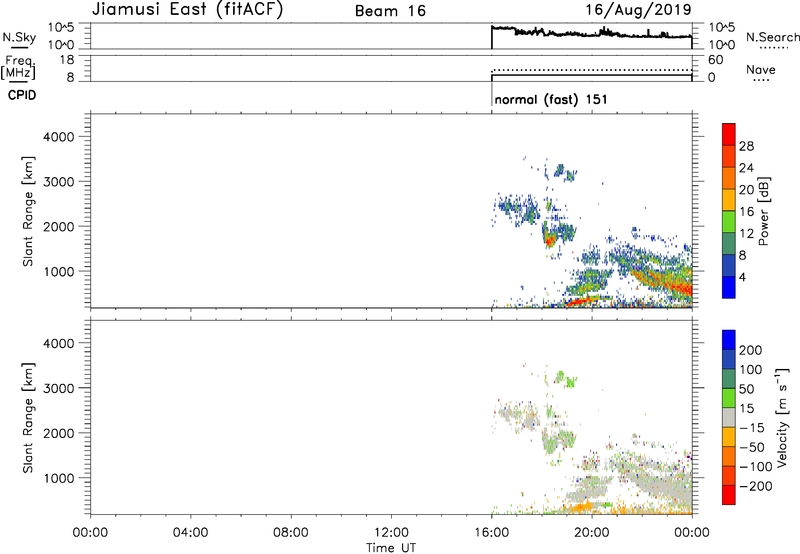Click the gray segment of velocity colorbar
Image resolution: width=800 pixels, height=554 pixels.
coord(729,418)
